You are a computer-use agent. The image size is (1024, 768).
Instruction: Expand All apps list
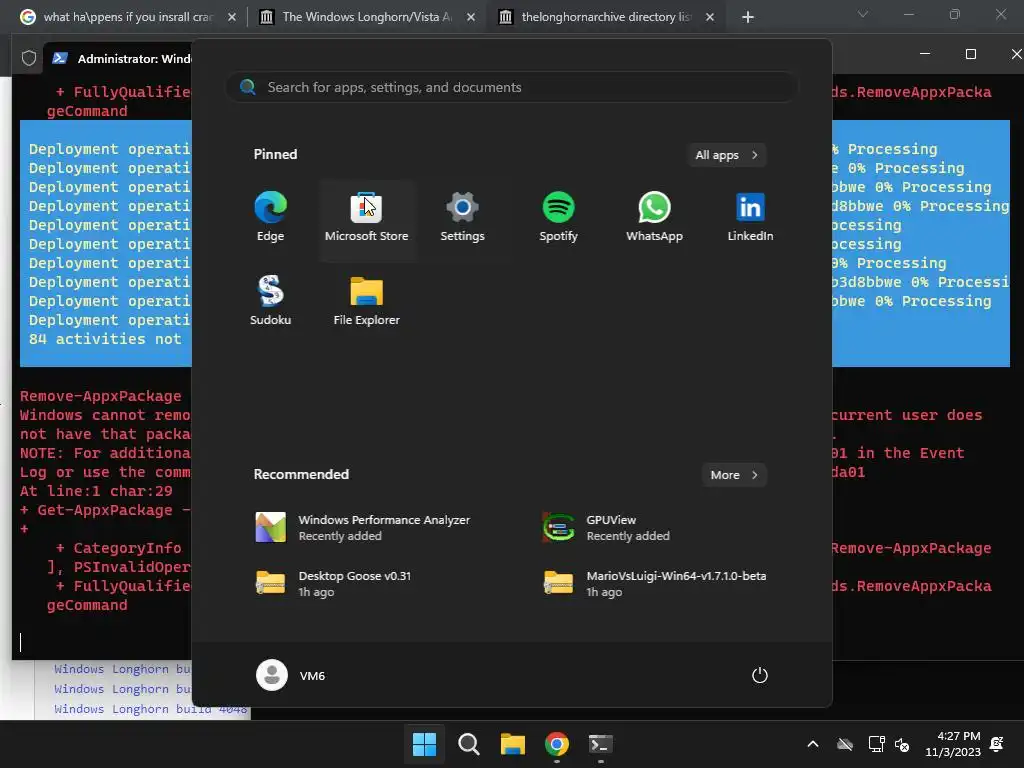[726, 155]
